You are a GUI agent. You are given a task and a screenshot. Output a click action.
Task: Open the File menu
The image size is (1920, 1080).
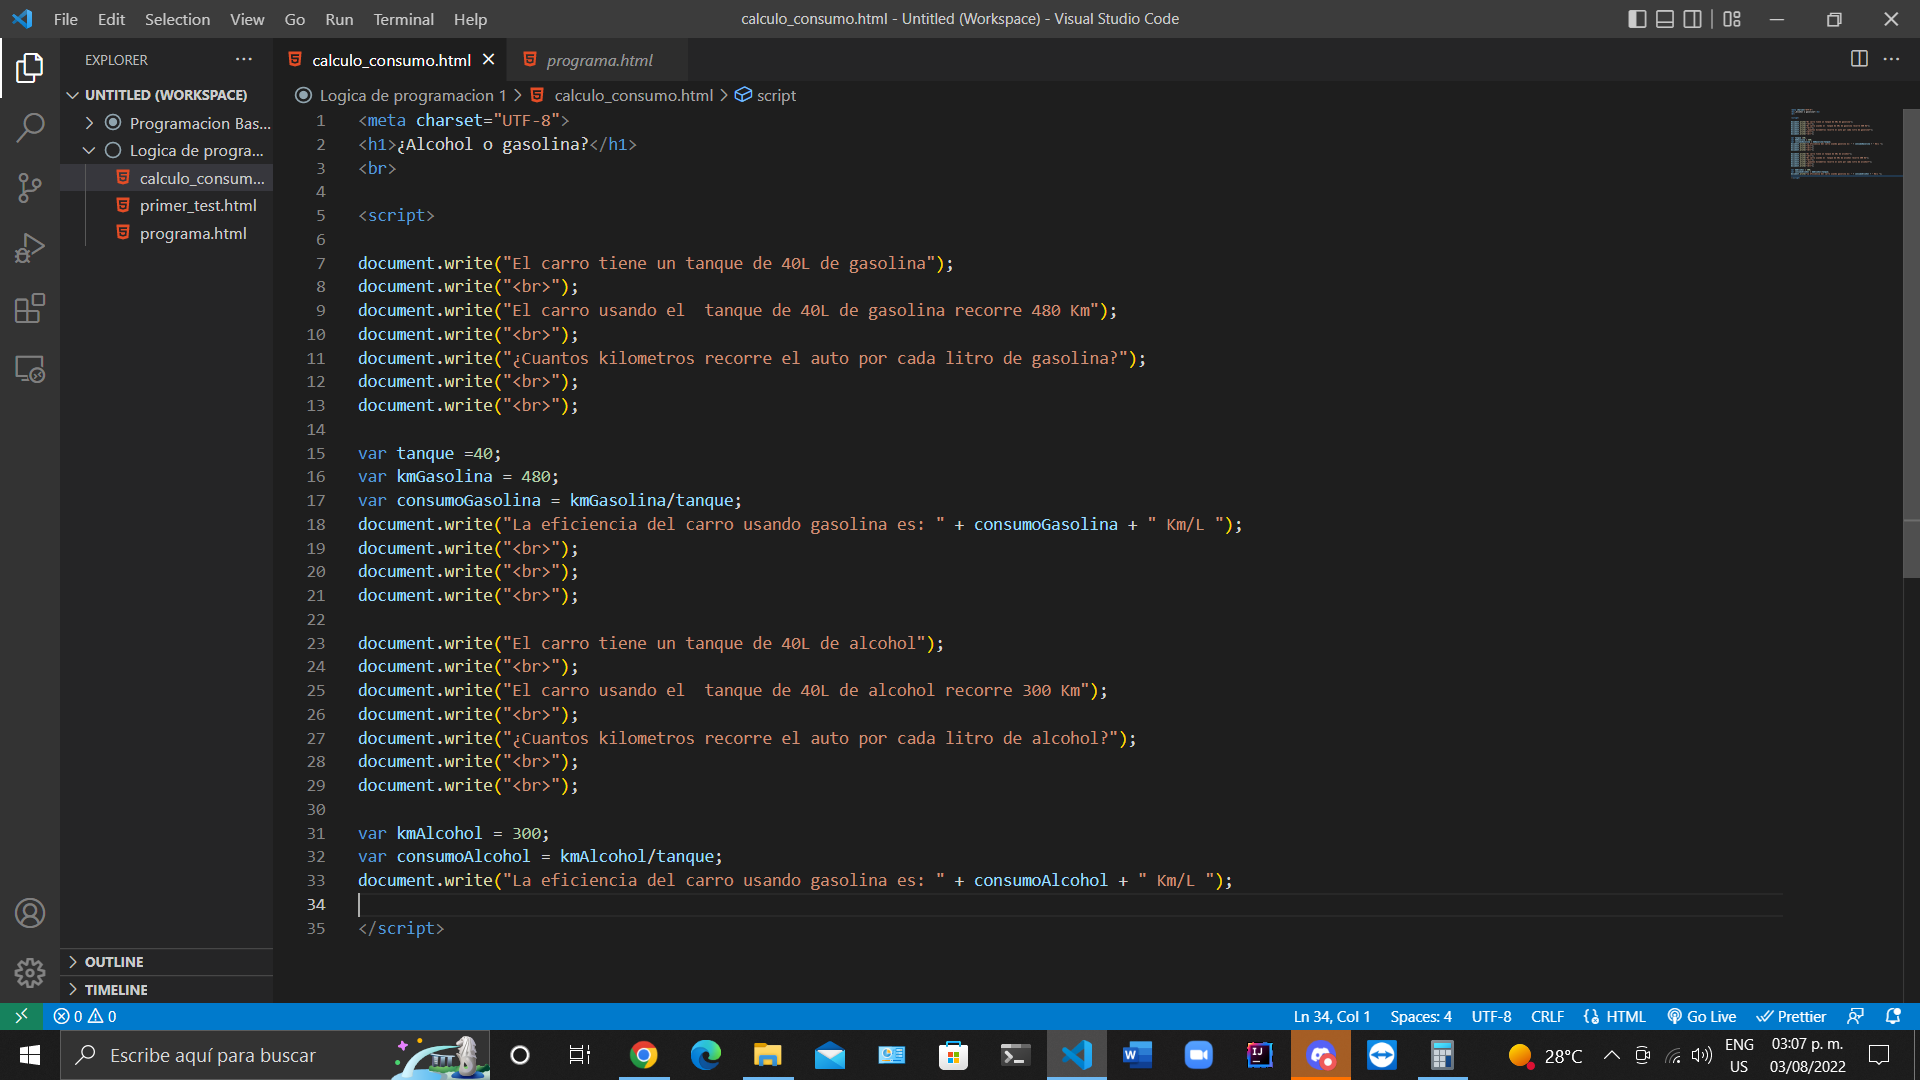[x=66, y=19]
